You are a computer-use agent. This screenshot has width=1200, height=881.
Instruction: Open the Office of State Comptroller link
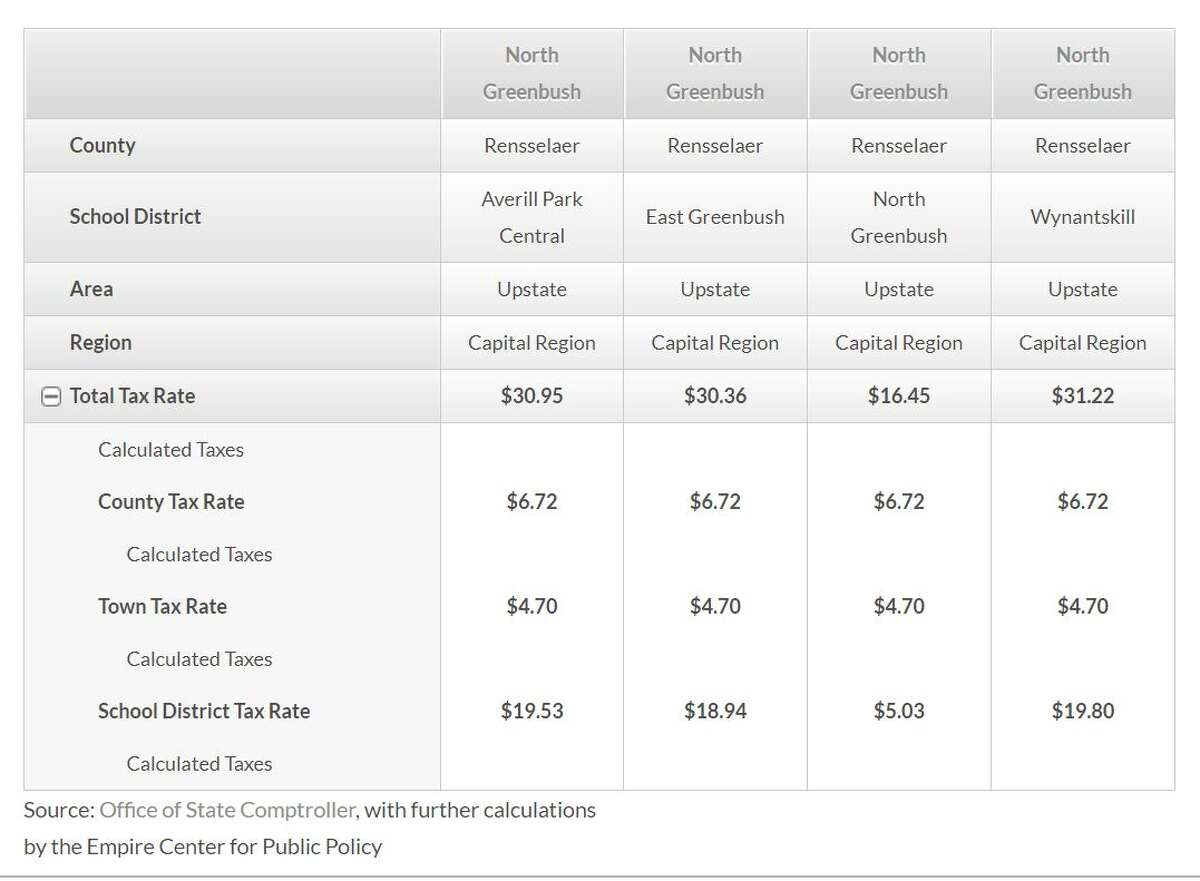coord(226,810)
